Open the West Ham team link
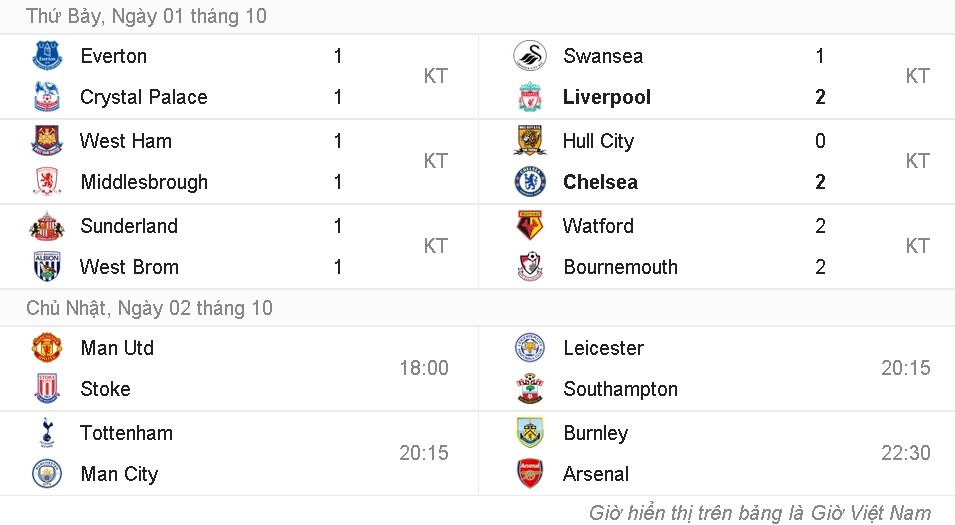Image resolution: width=955 pixels, height=525 pixels. [126, 141]
